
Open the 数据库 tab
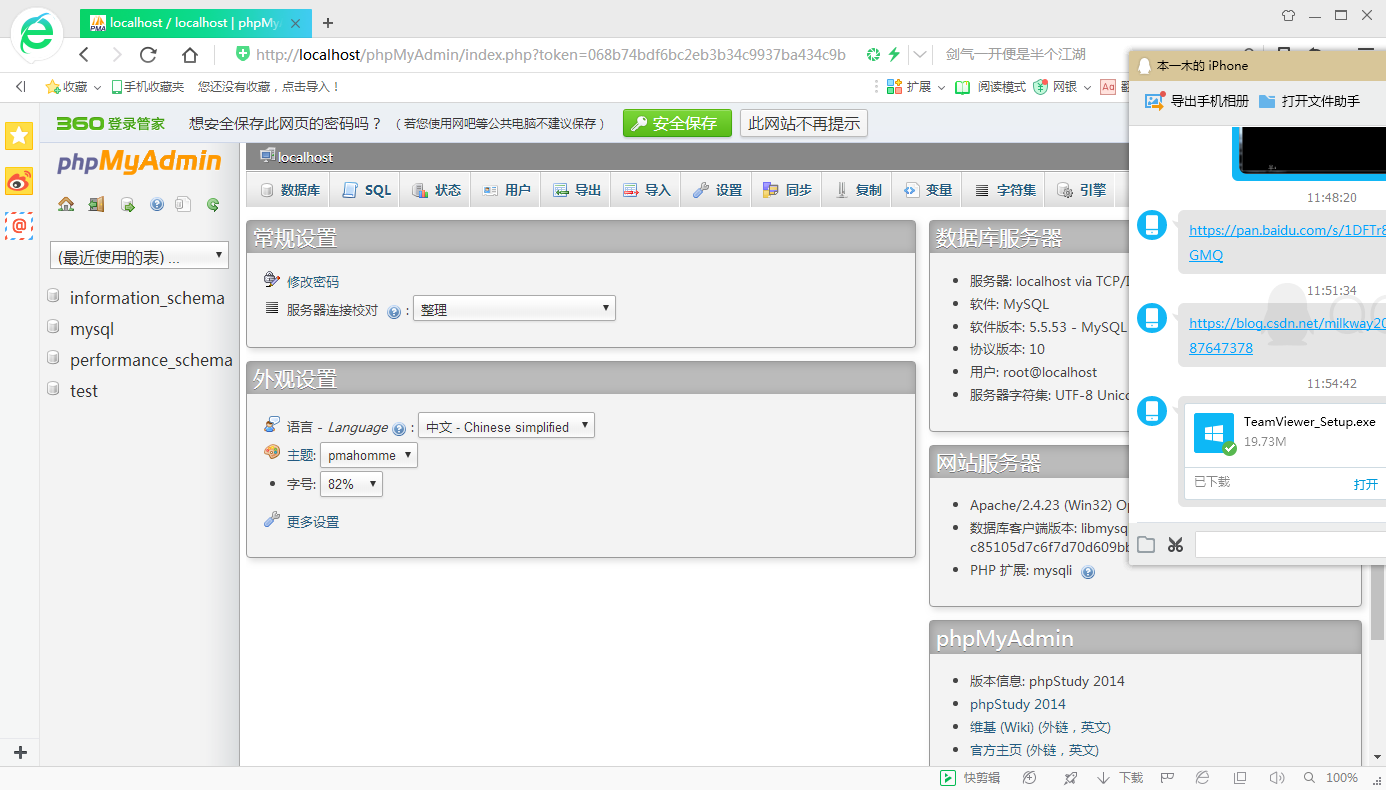click(290, 190)
